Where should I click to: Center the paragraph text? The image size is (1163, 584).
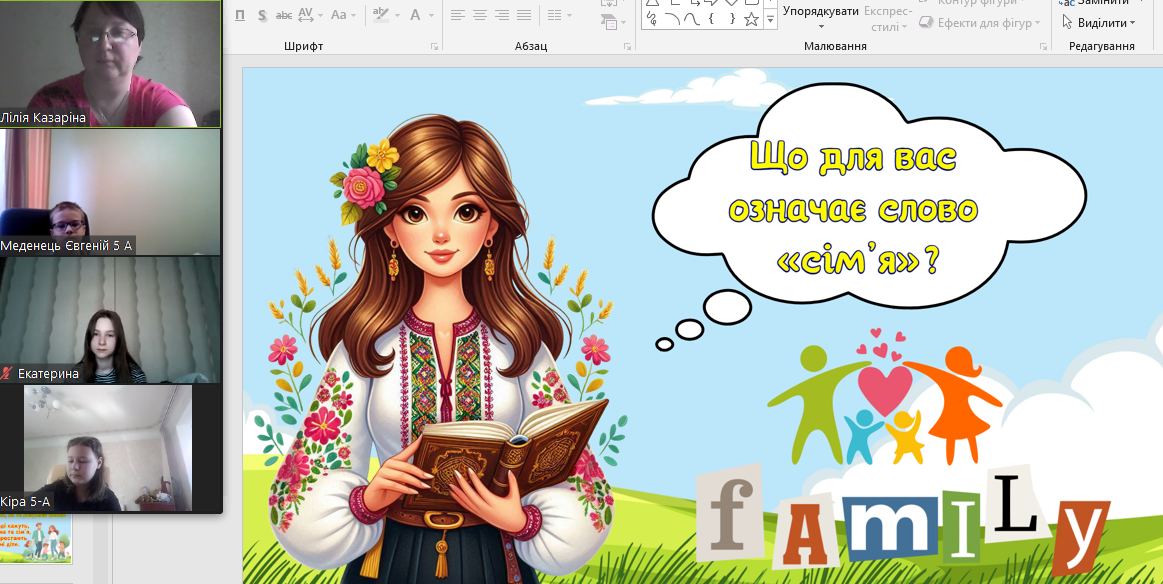click(x=480, y=15)
